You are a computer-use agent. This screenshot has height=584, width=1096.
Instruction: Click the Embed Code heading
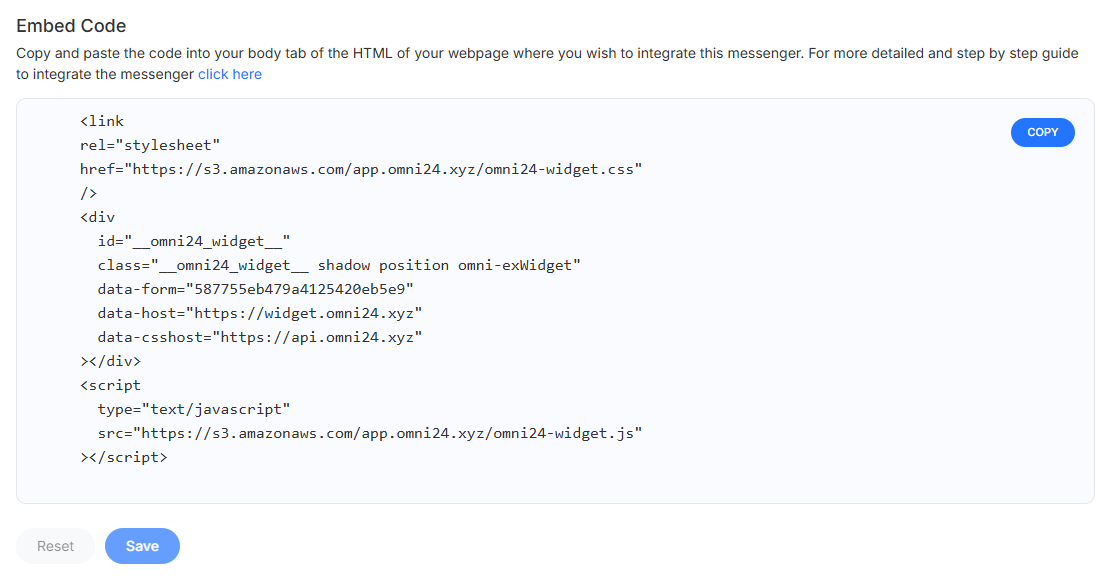coord(71,26)
